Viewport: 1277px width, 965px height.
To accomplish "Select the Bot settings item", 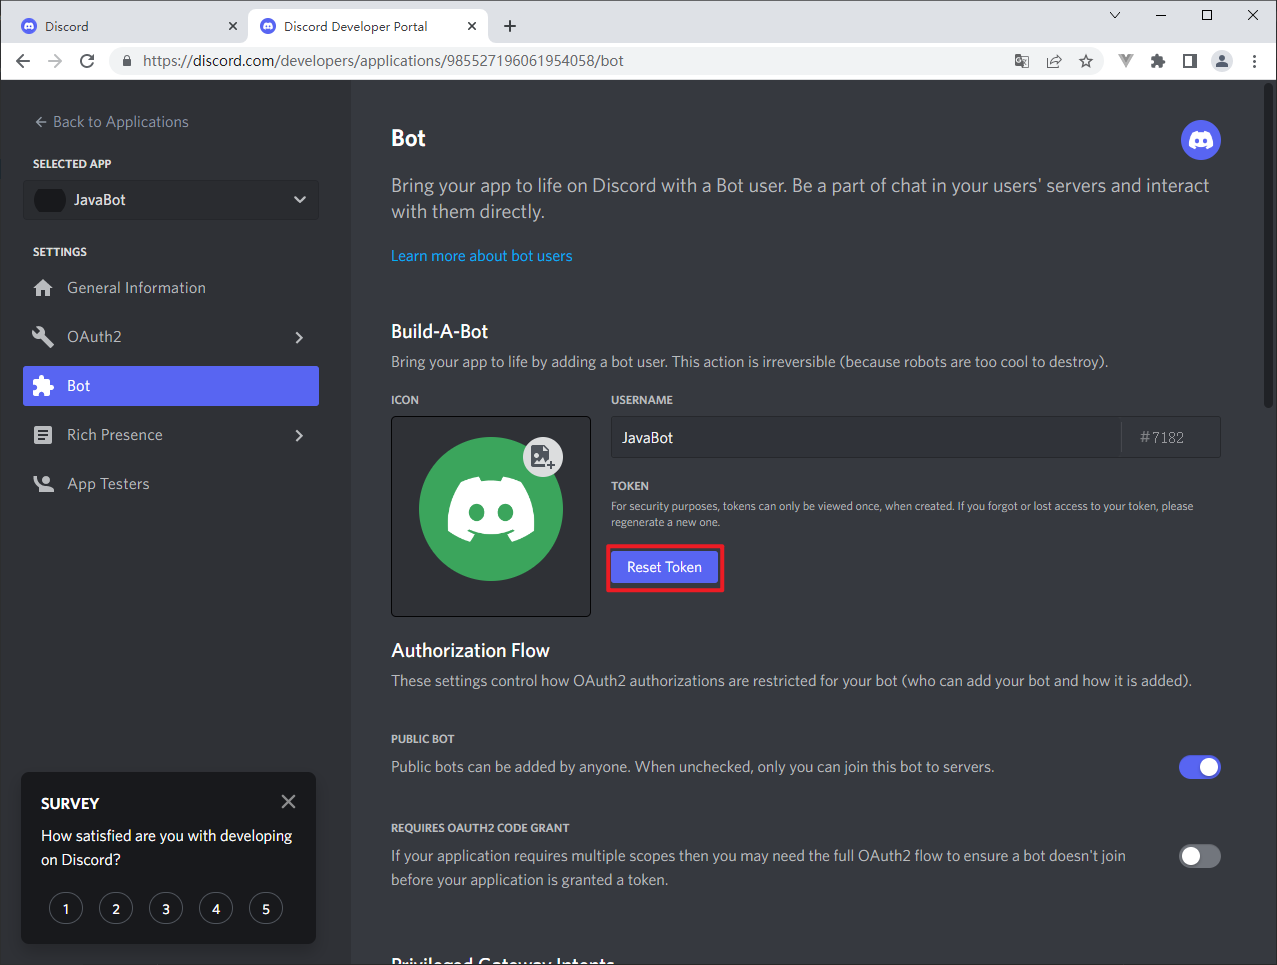I will pyautogui.click(x=171, y=386).
